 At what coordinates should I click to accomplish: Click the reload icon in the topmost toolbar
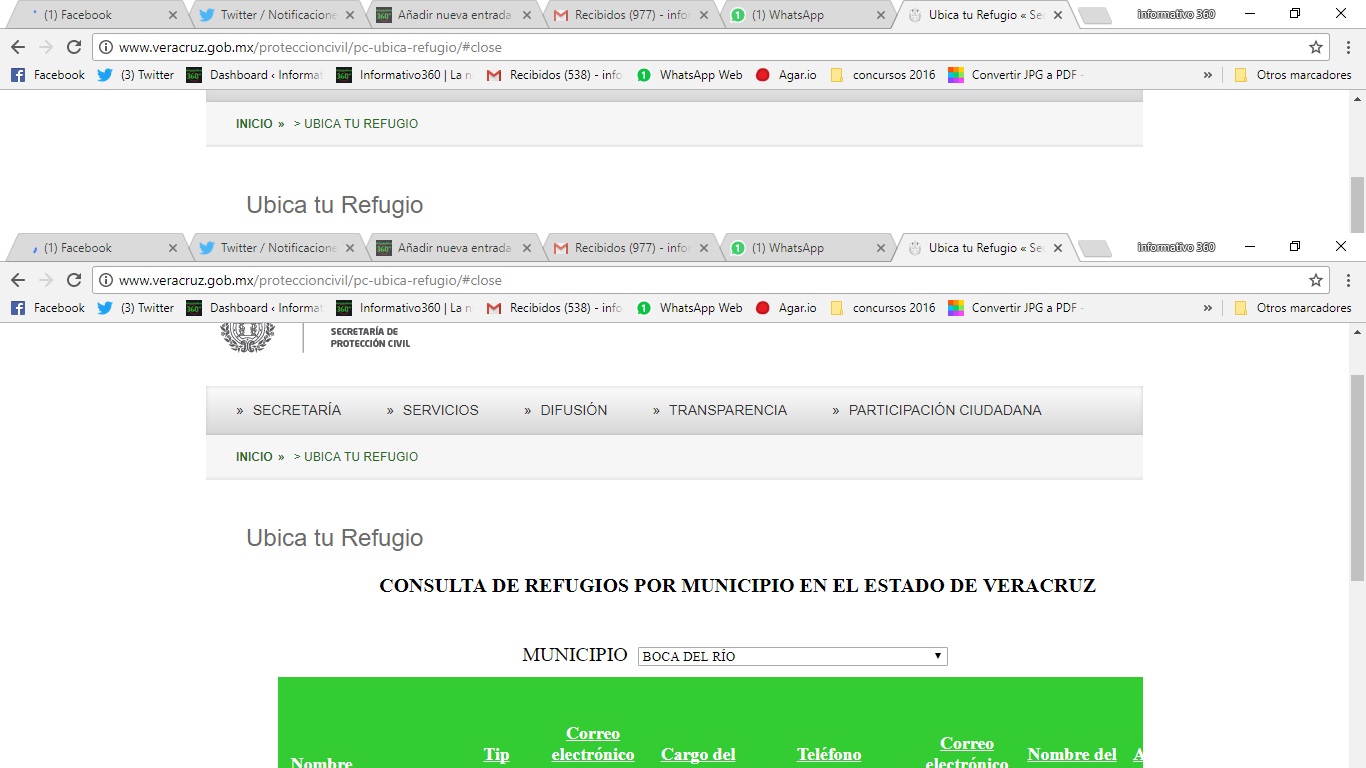(74, 47)
